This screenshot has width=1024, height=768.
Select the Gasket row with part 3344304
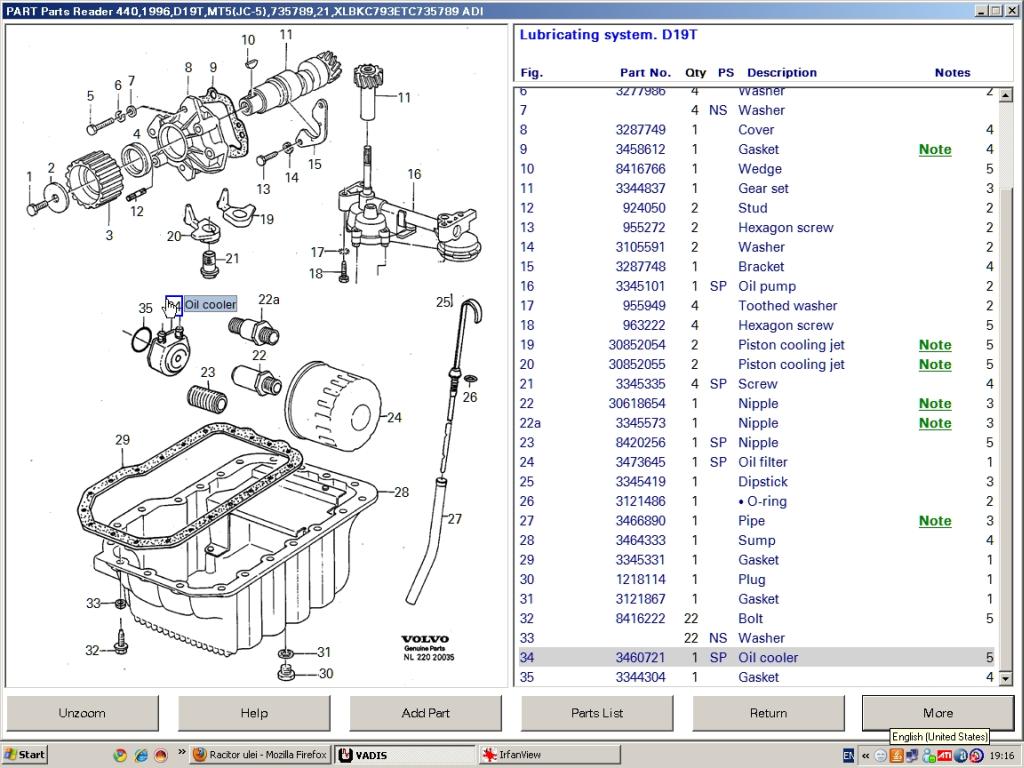tap(756, 677)
